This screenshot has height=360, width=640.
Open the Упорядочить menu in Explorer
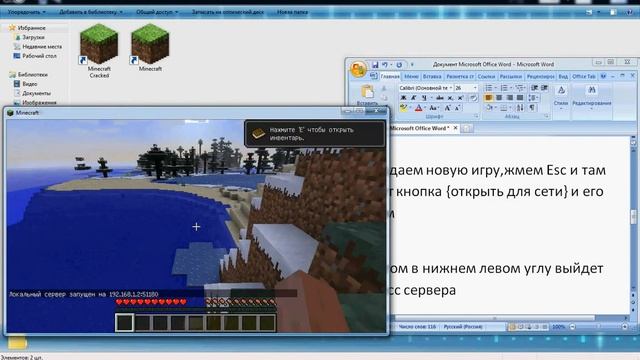tap(27, 12)
